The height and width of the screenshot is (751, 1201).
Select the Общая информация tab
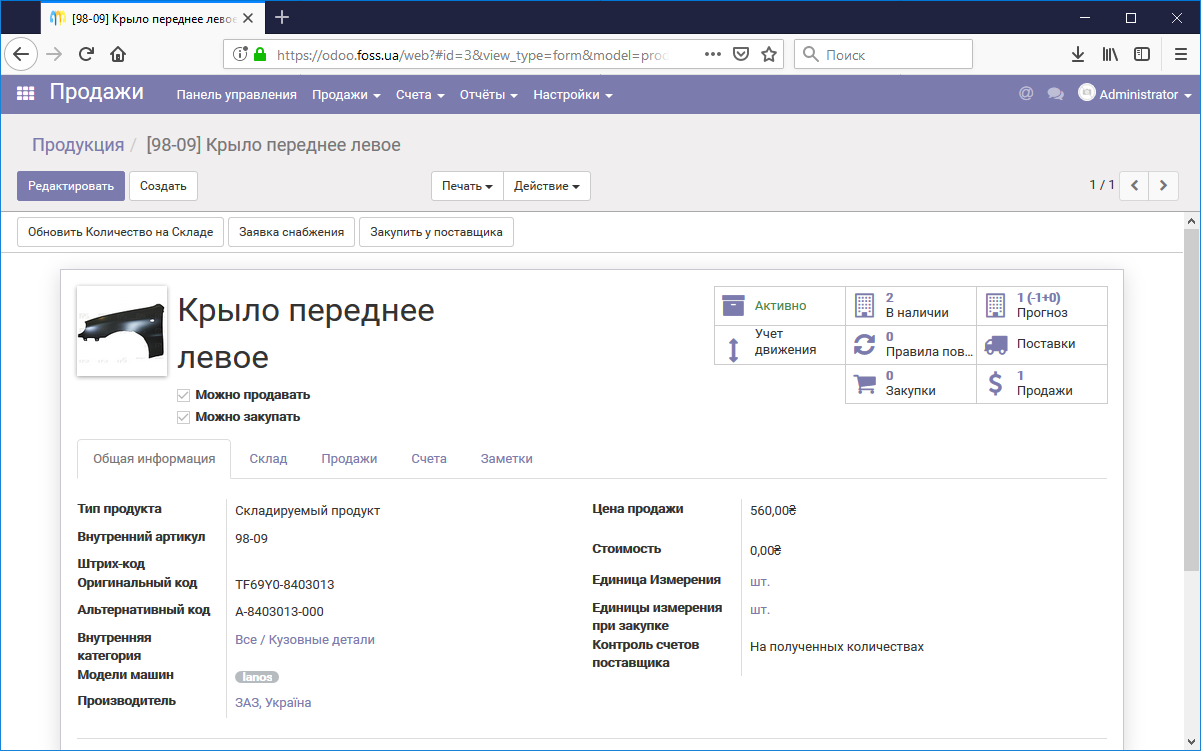click(154, 459)
